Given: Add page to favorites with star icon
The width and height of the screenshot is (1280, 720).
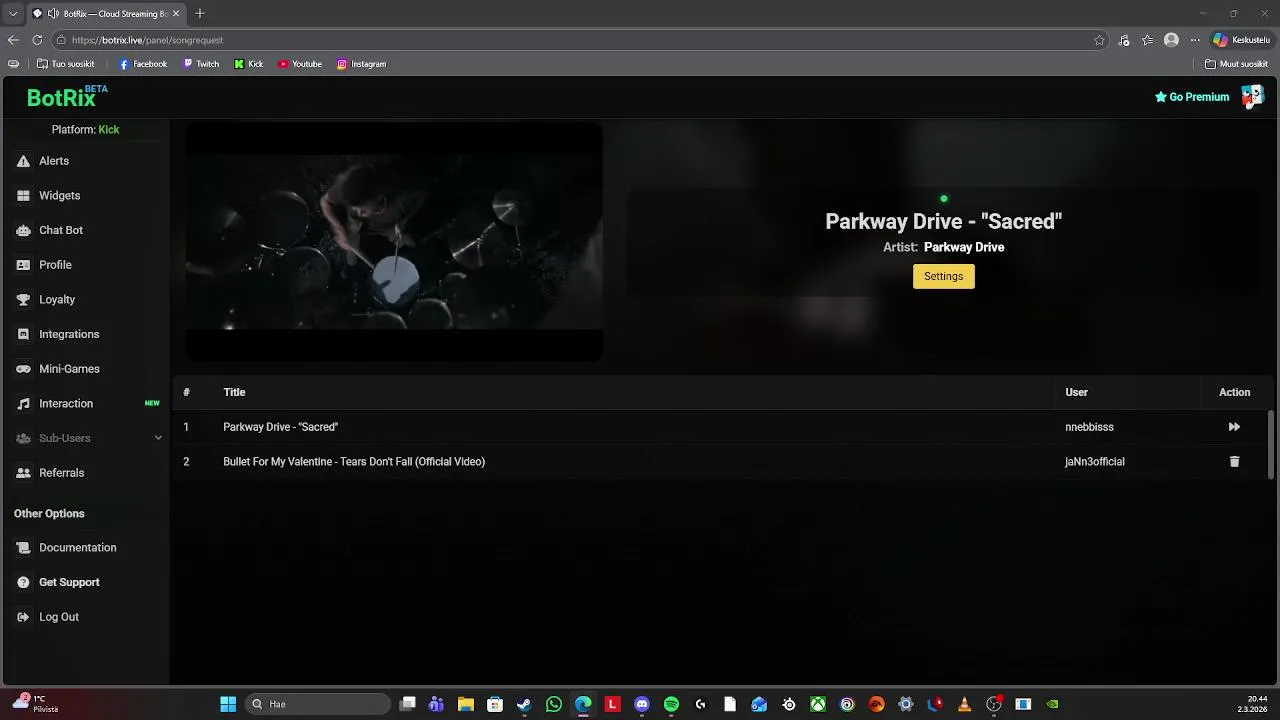Looking at the screenshot, I should (1099, 40).
